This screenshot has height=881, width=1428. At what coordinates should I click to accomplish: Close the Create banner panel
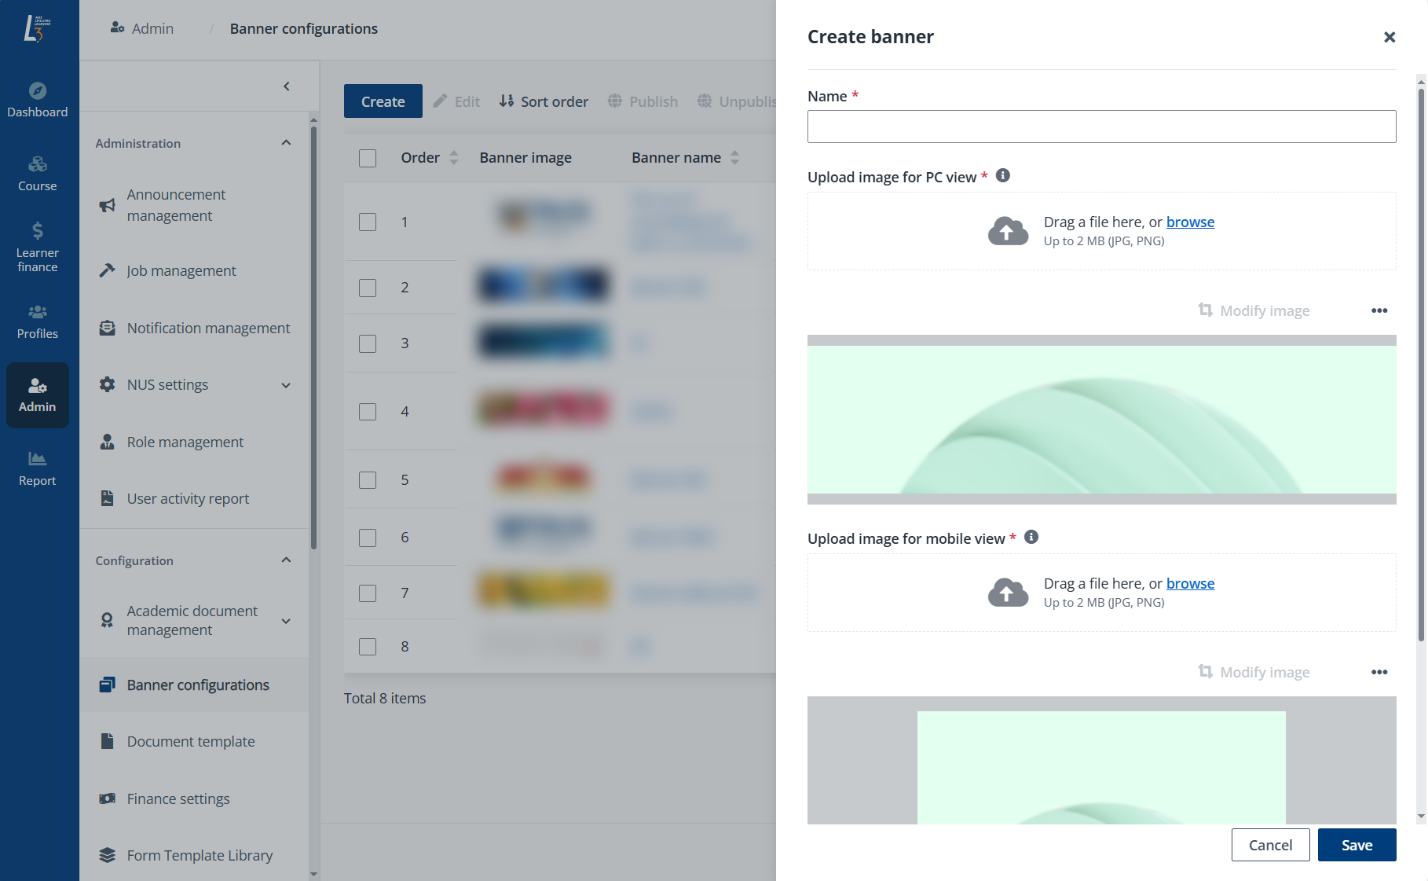[x=1389, y=37]
